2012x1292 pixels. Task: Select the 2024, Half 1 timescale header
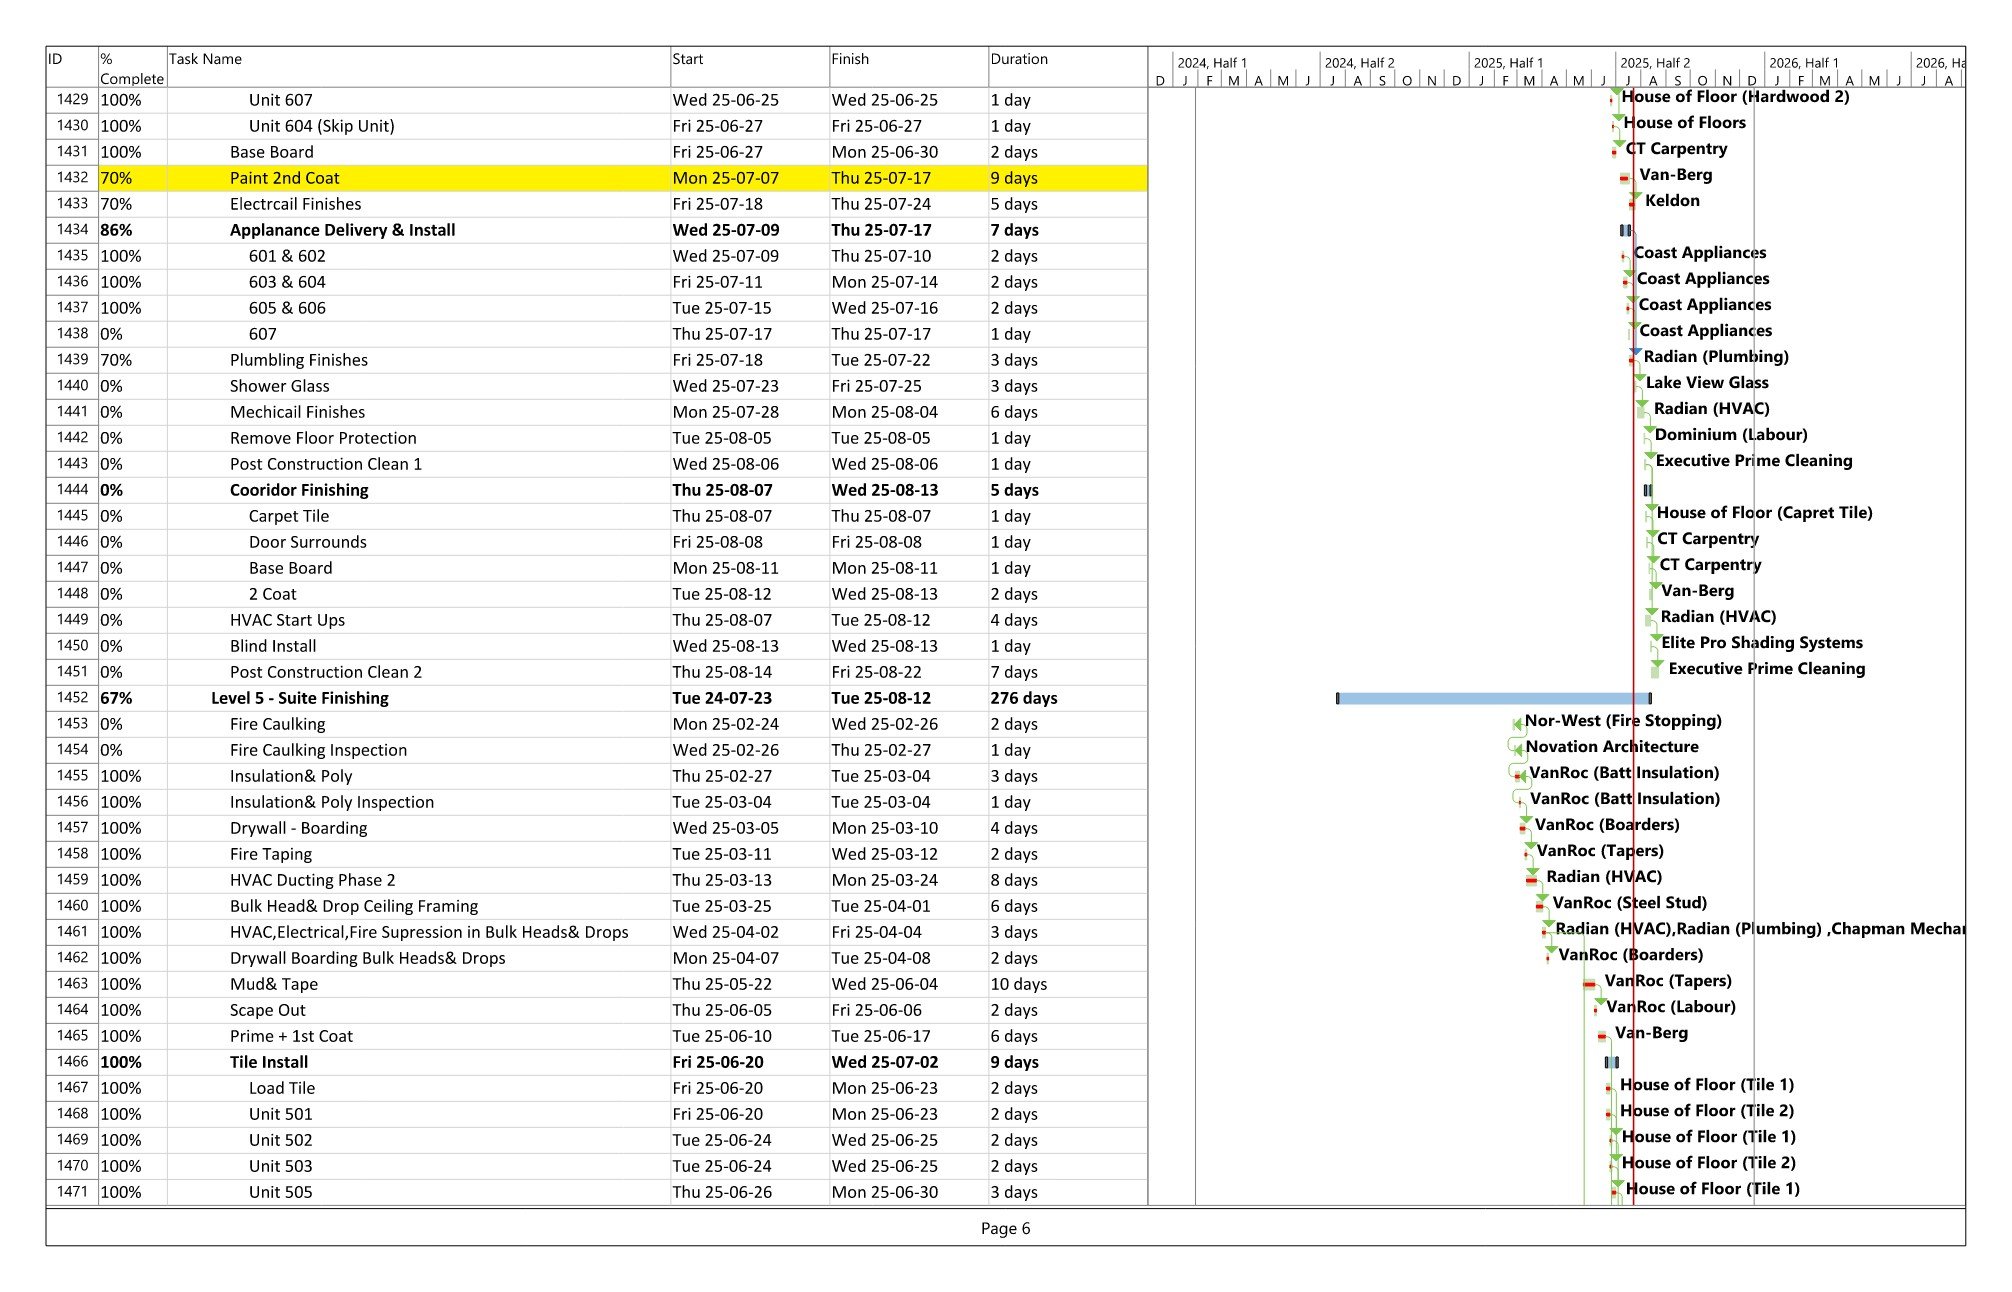point(1211,62)
